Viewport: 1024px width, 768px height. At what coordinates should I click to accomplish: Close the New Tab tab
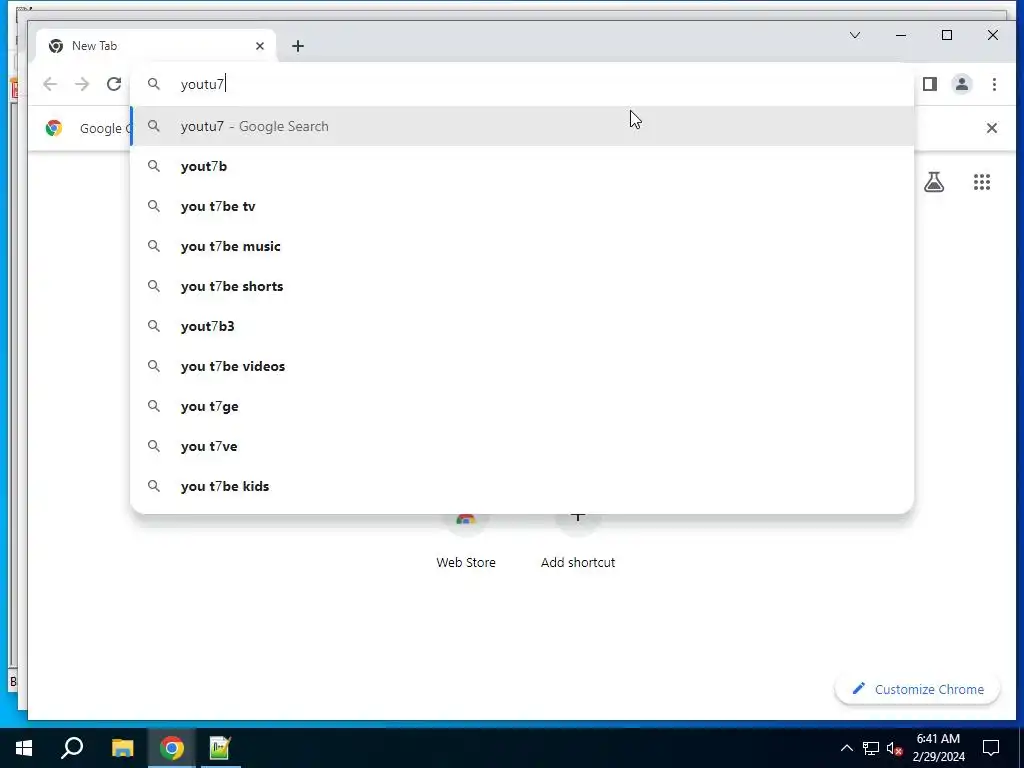tap(260, 46)
